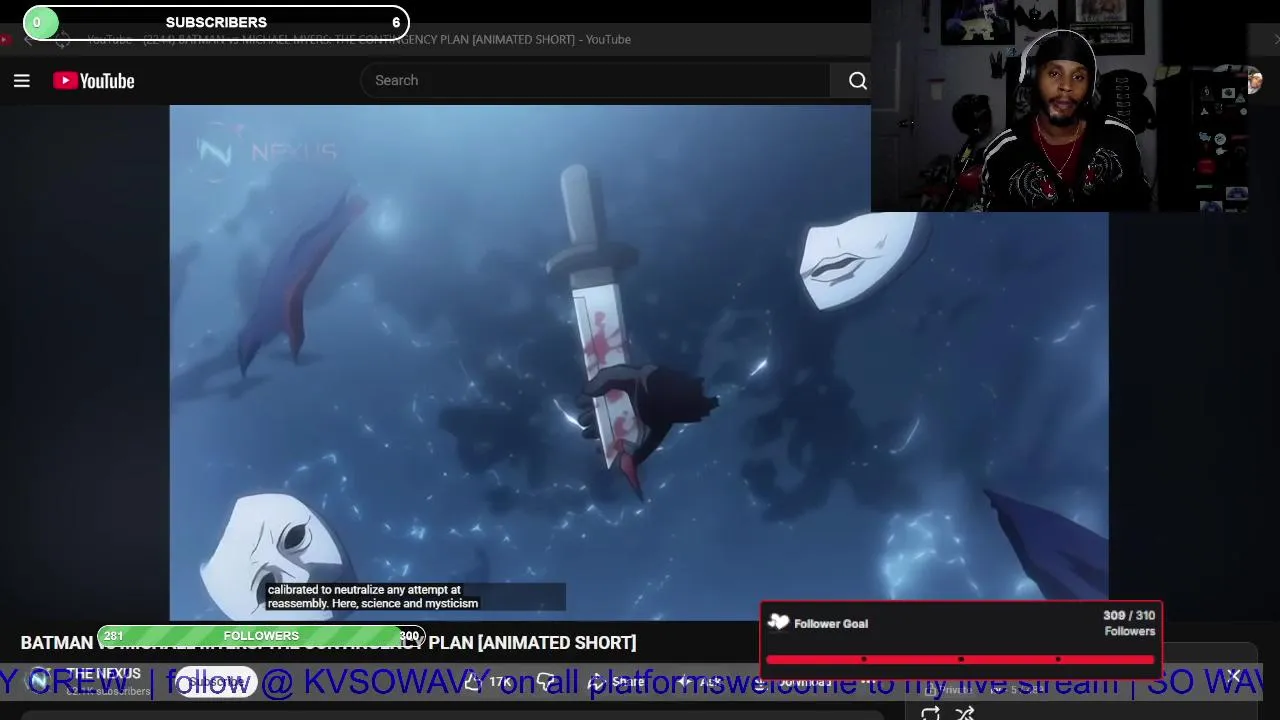Viewport: 1280px width, 720px height.
Task: Open the account avatar at top right
Action: [1254, 81]
